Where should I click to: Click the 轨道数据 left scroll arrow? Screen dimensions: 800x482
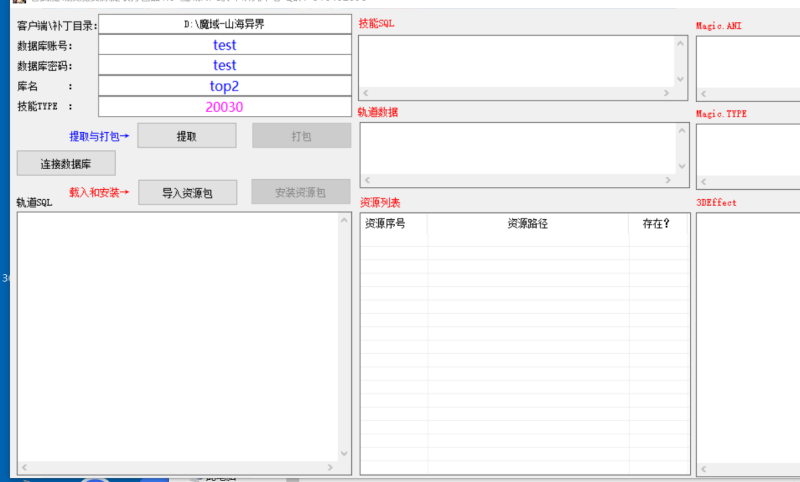click(x=367, y=180)
